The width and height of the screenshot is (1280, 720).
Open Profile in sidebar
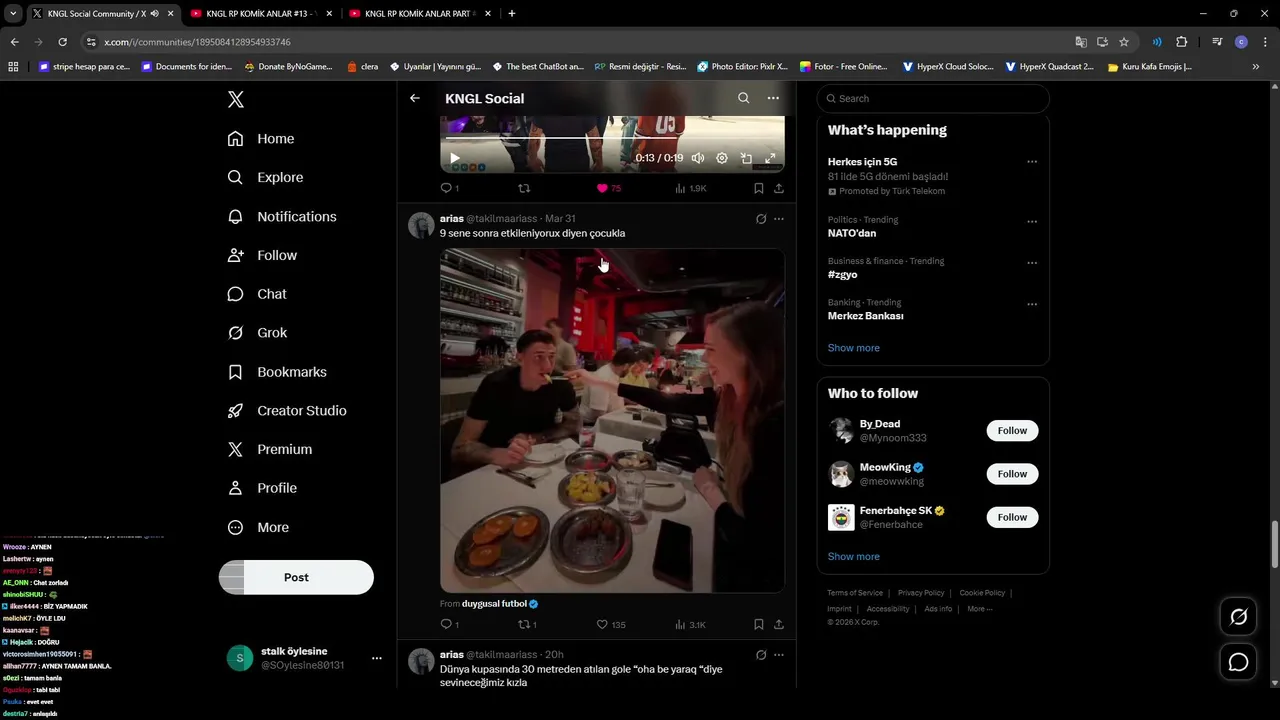tap(262, 488)
